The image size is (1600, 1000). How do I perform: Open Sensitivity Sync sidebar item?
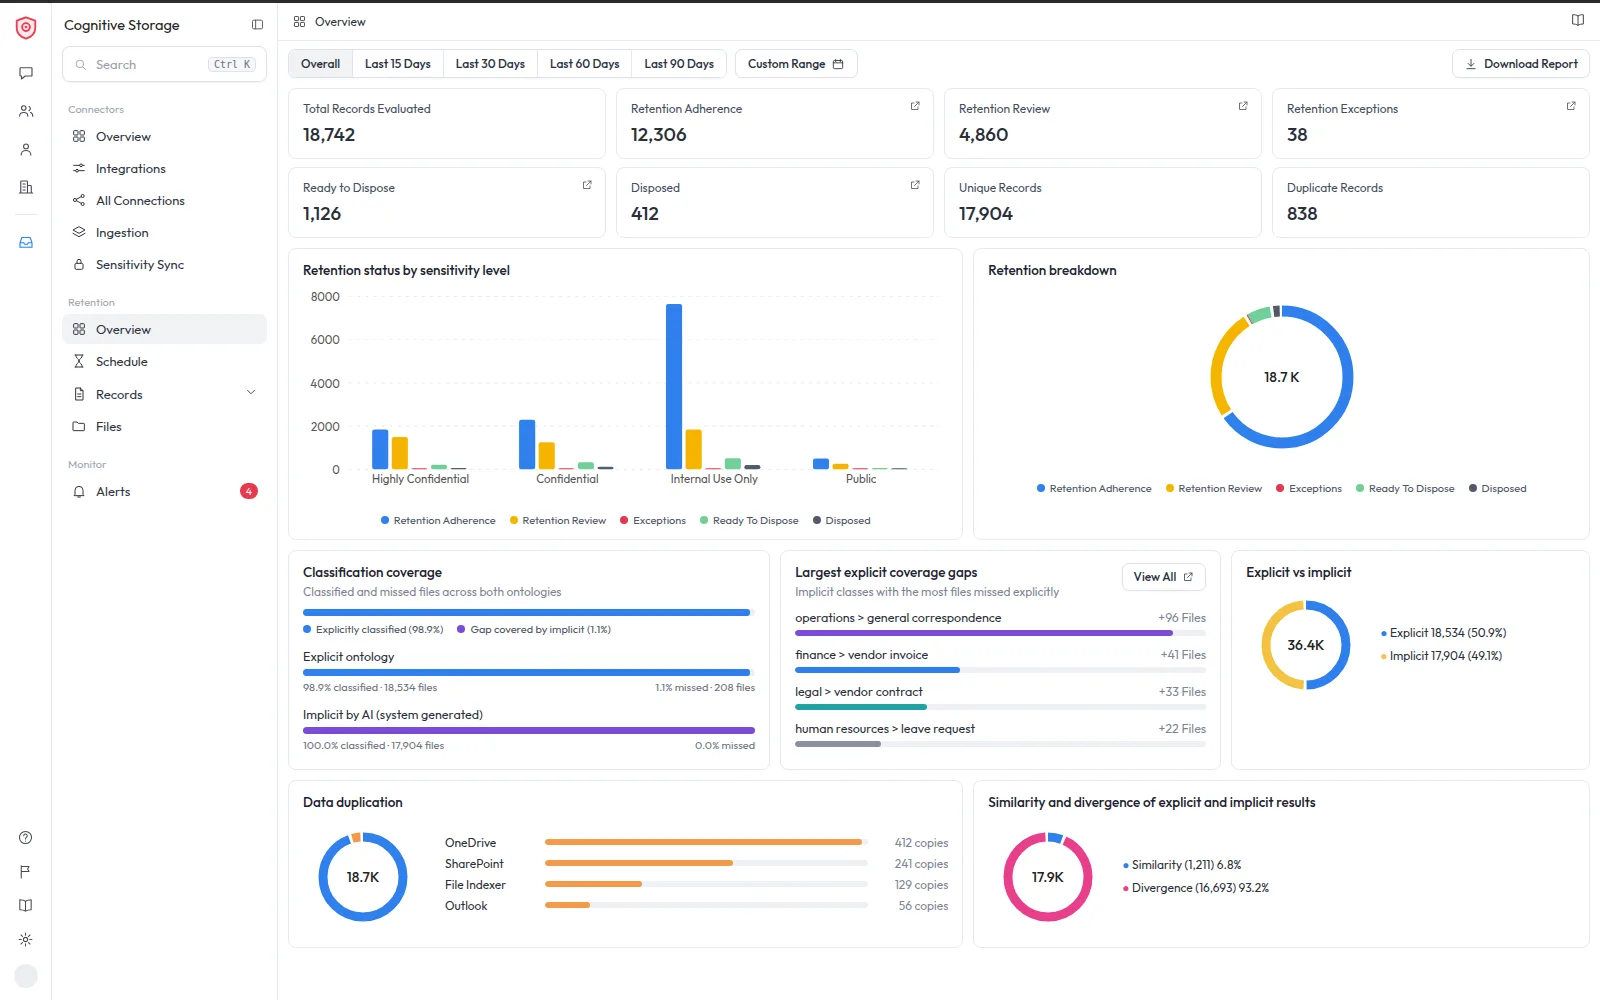[164, 265]
